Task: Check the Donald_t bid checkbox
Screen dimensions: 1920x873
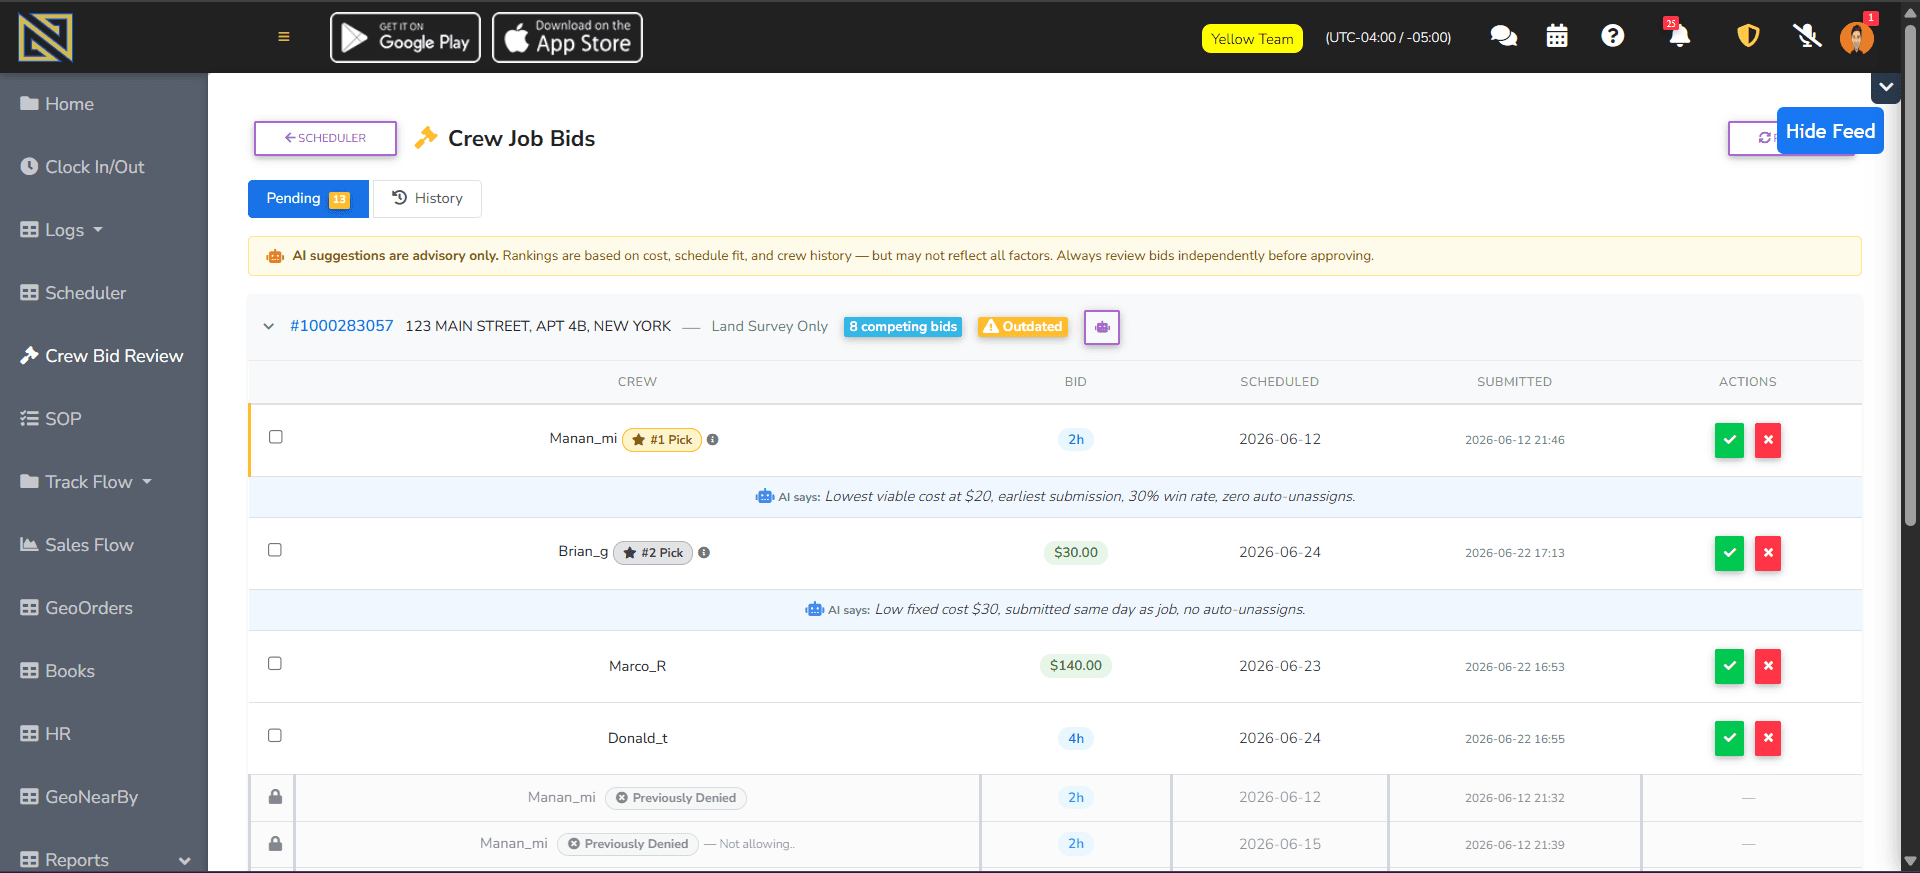Action: pos(275,735)
